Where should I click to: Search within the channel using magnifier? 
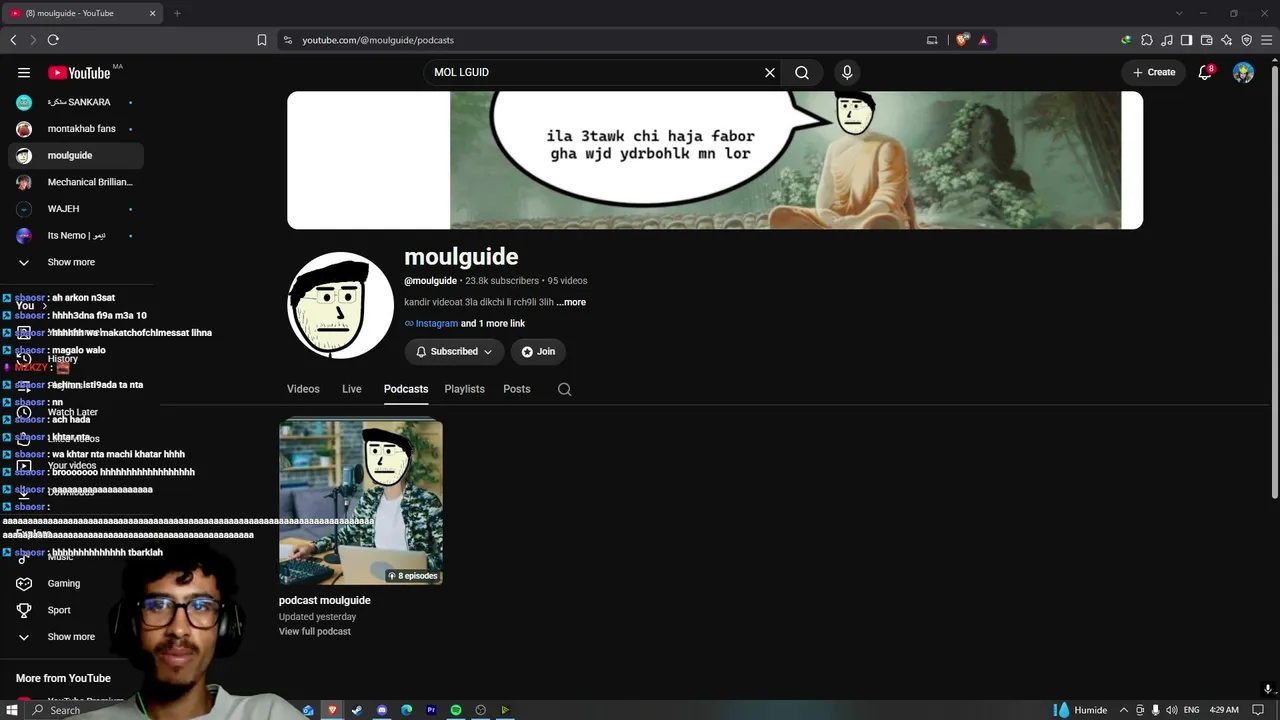[x=565, y=389]
